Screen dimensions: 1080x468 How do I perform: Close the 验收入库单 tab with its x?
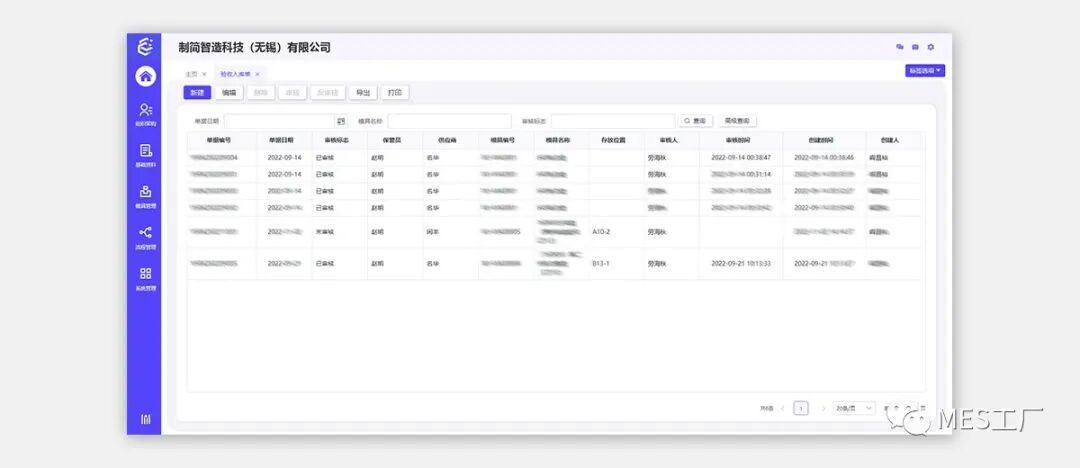[258, 74]
